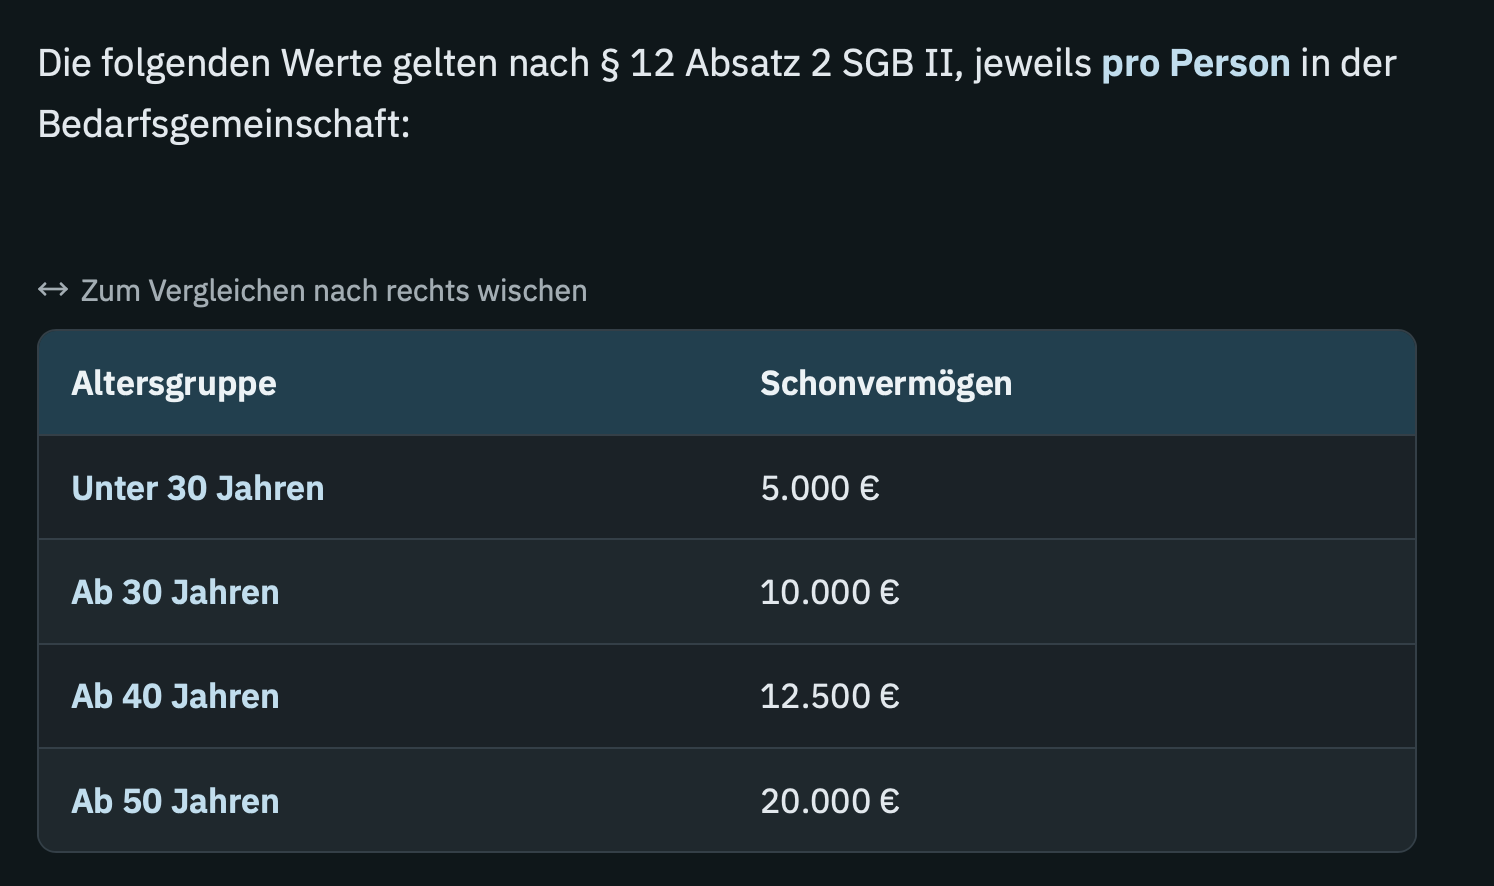
Task: Click the swipe arrows icon above table
Action: click(53, 290)
